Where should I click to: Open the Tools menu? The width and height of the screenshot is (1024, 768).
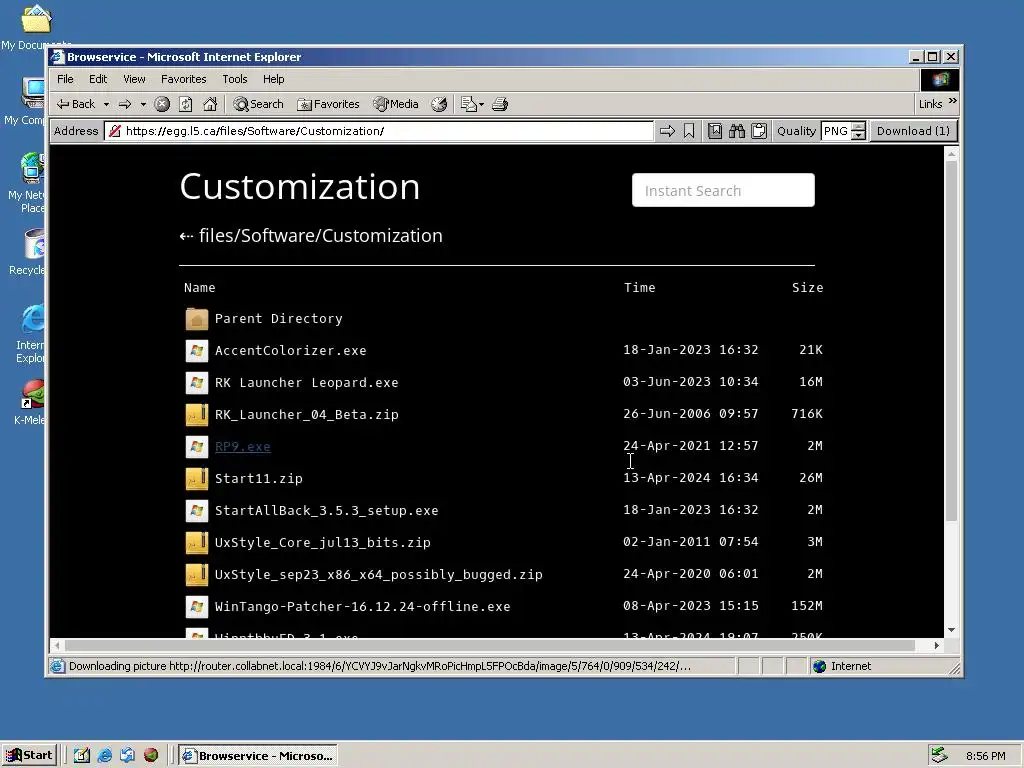point(234,79)
